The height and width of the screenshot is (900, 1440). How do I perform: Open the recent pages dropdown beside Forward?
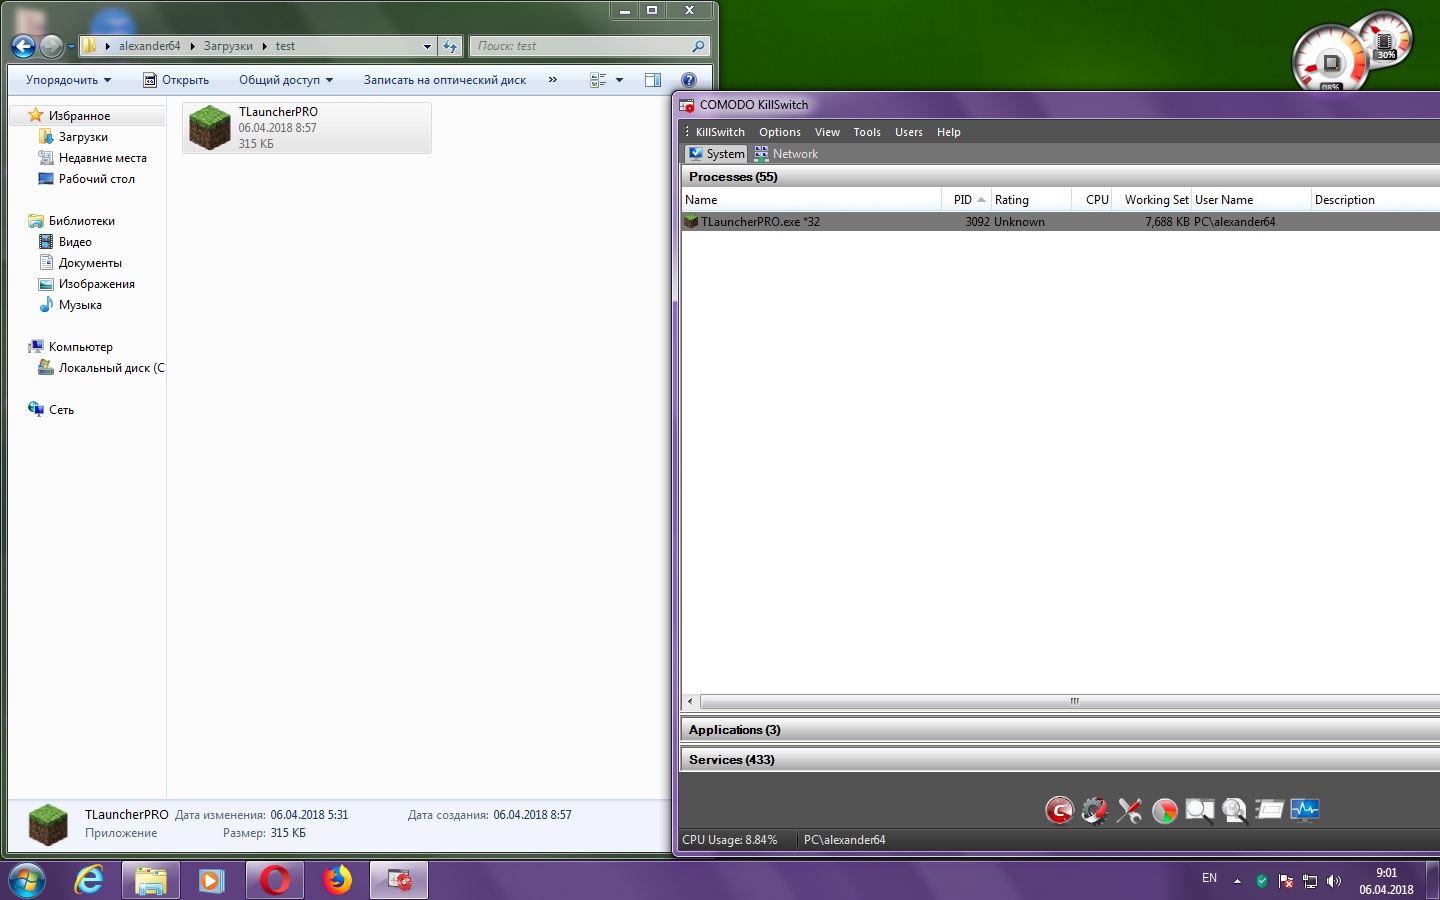pos(71,46)
